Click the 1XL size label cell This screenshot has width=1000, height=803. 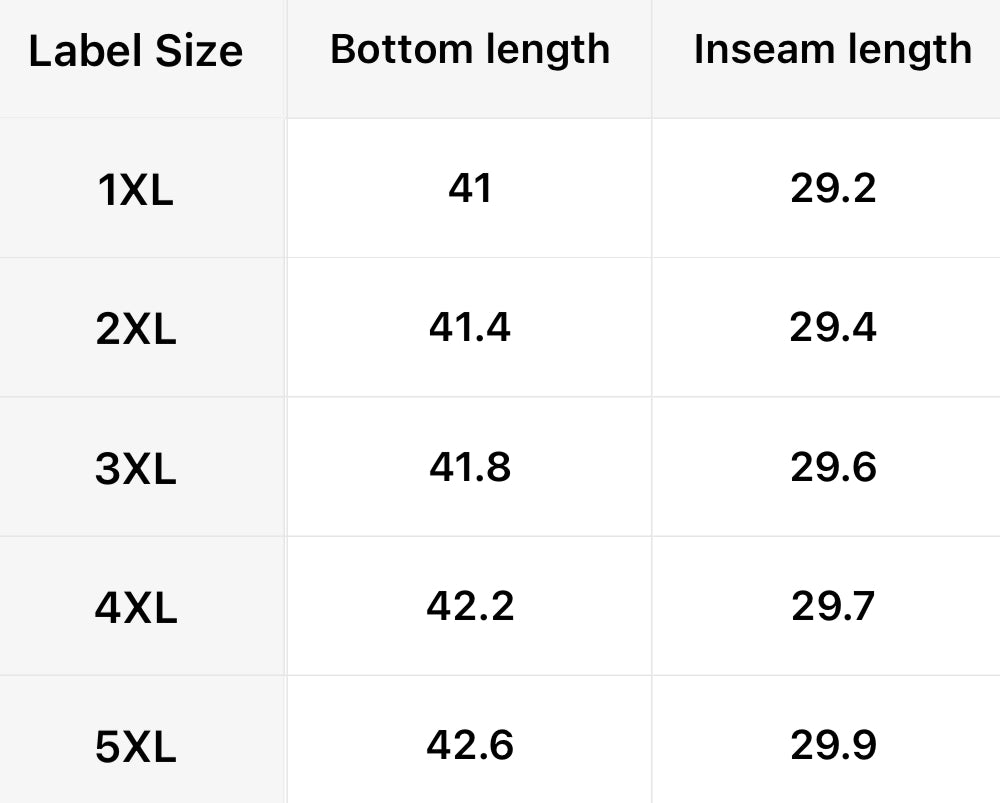pyautogui.click(x=136, y=189)
